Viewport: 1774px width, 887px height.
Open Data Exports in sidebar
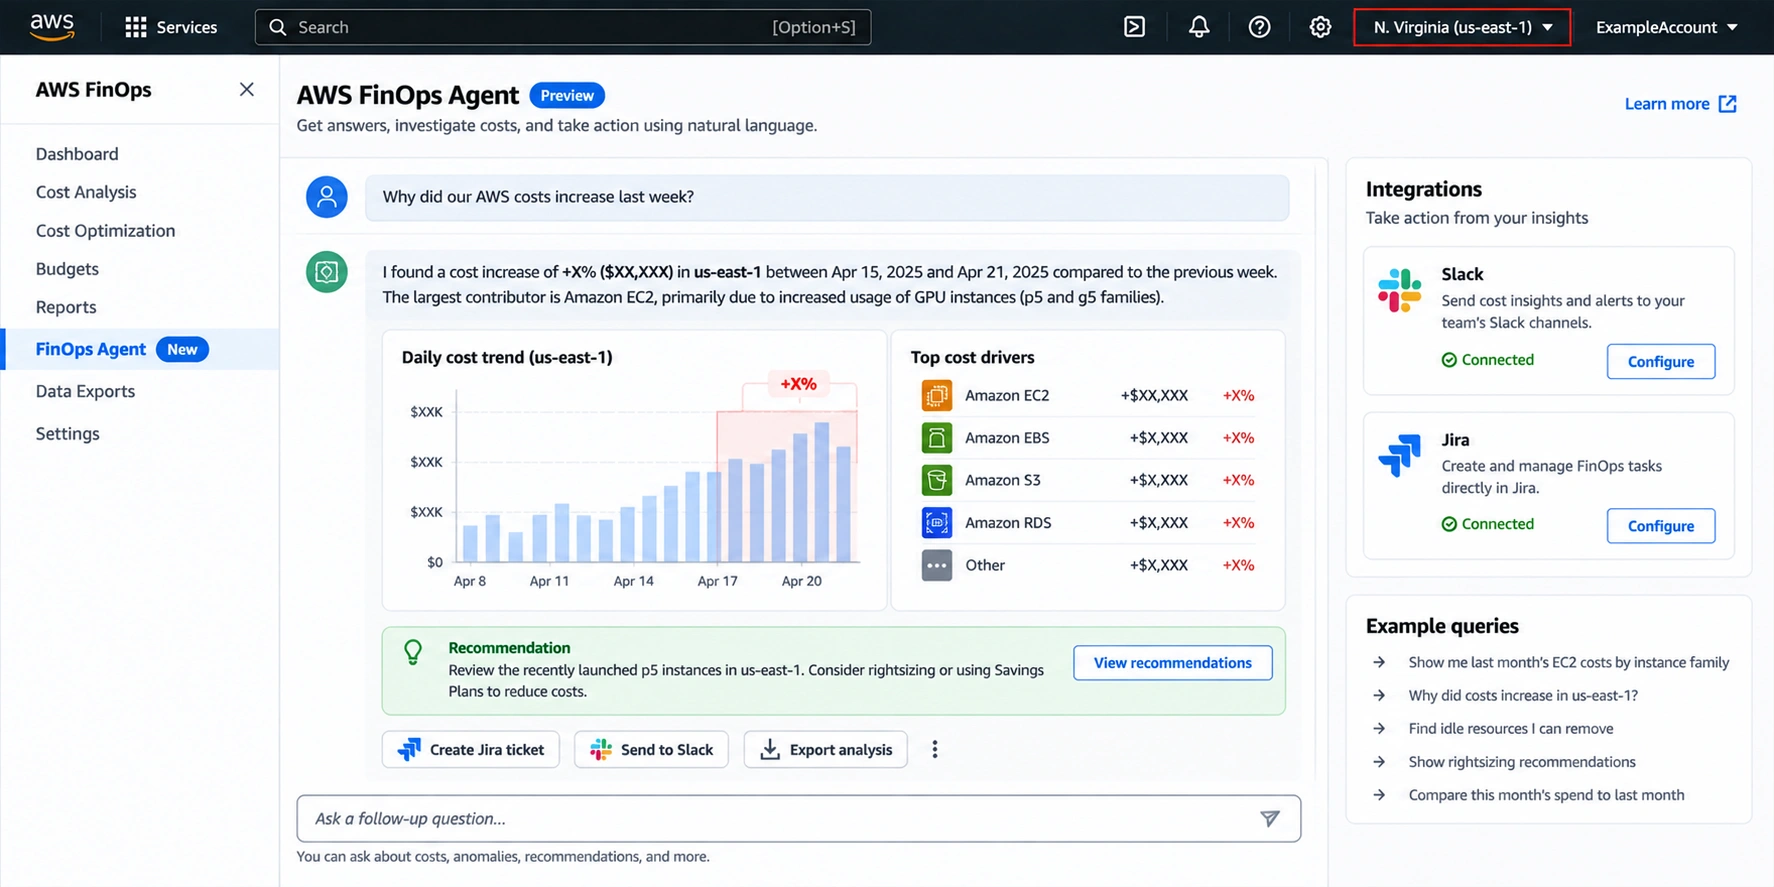85,391
